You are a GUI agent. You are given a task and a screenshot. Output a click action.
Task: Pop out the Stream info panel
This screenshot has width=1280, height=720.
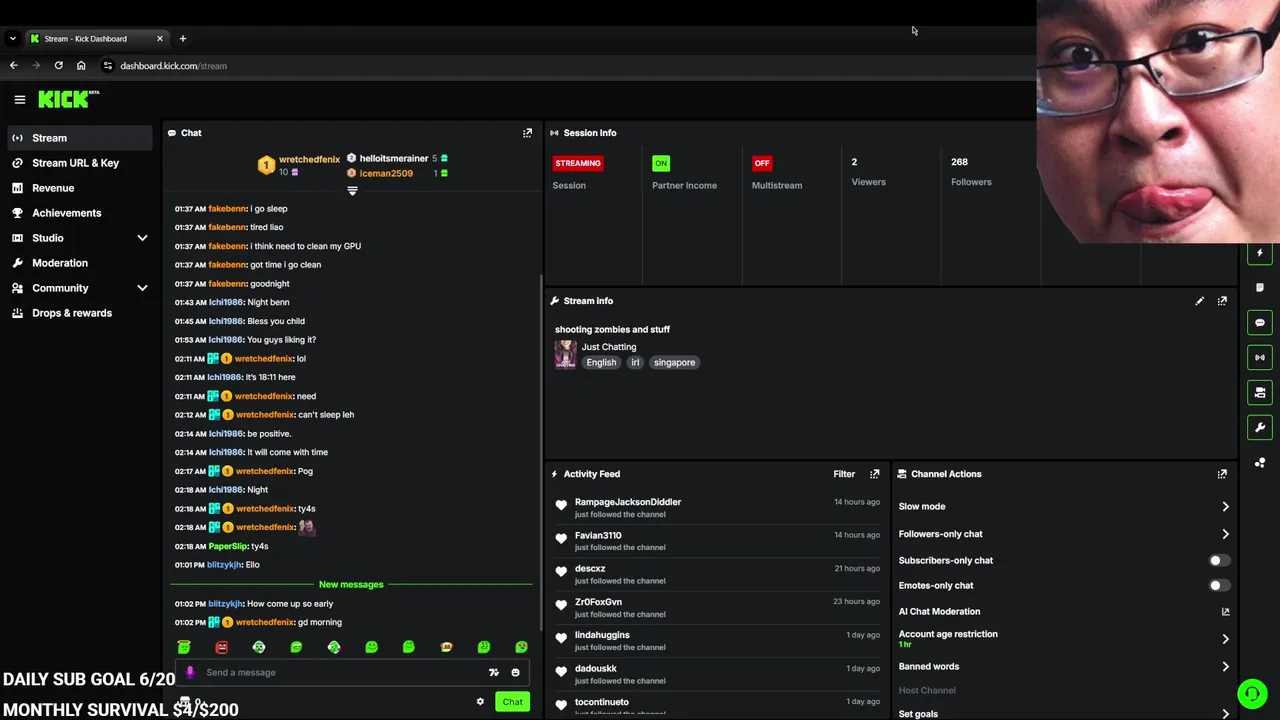coord(1222,301)
